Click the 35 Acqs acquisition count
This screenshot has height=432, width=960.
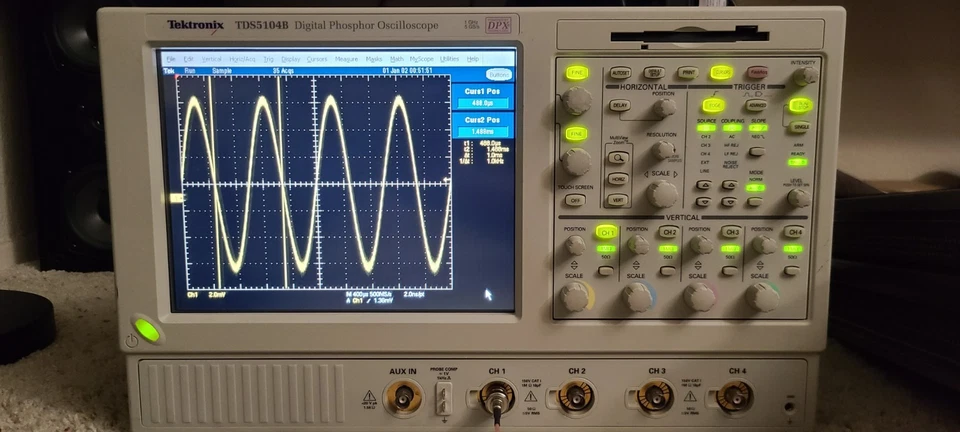point(283,70)
